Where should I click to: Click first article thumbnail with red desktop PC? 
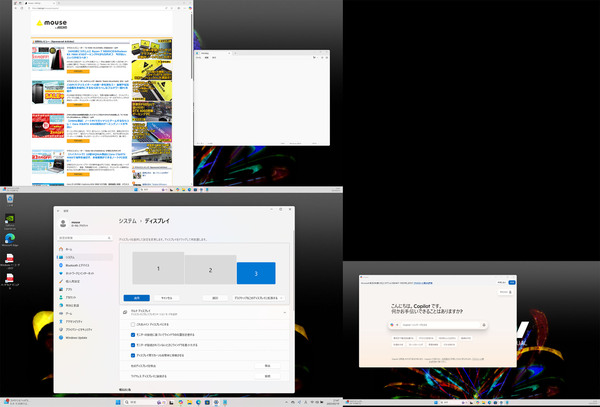click(x=48, y=59)
